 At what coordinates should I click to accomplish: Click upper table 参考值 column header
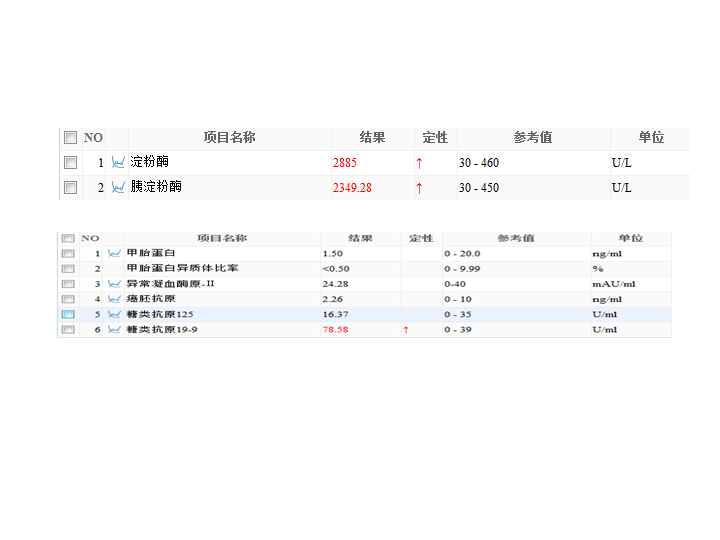[533, 137]
